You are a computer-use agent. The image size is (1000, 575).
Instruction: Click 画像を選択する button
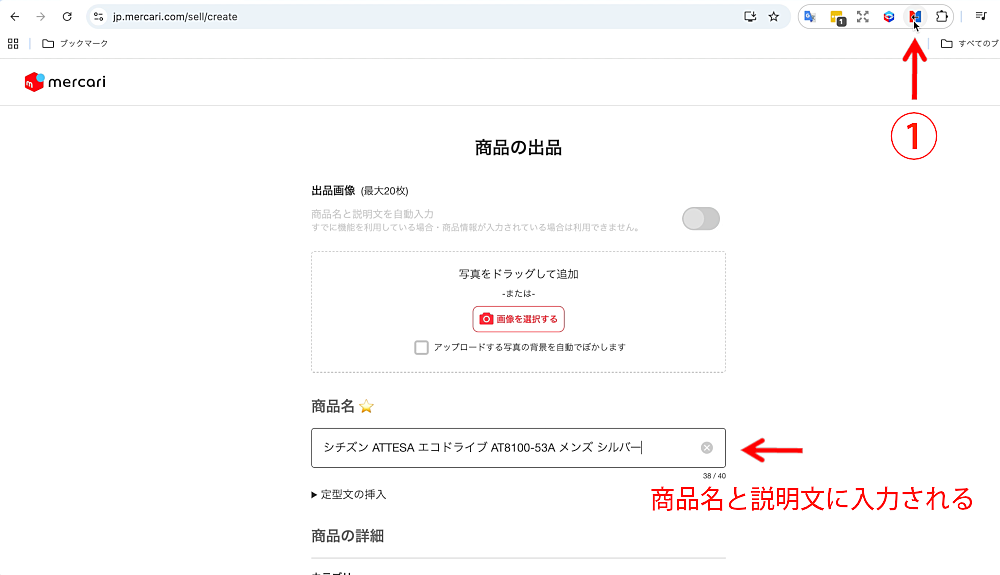click(518, 319)
